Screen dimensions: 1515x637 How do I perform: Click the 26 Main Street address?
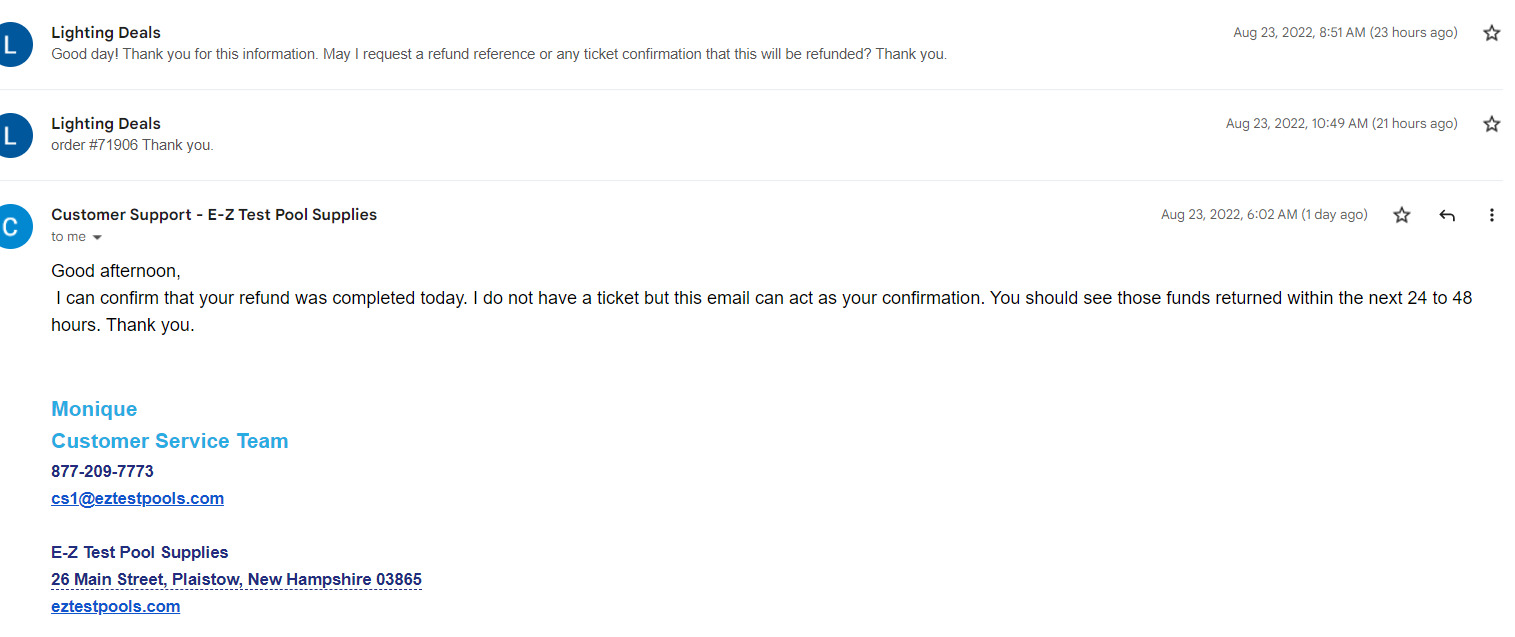(236, 579)
